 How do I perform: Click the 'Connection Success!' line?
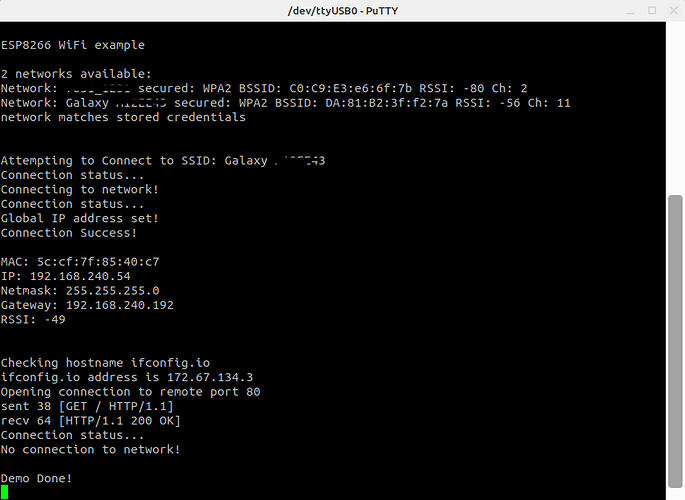pyautogui.click(x=69, y=233)
